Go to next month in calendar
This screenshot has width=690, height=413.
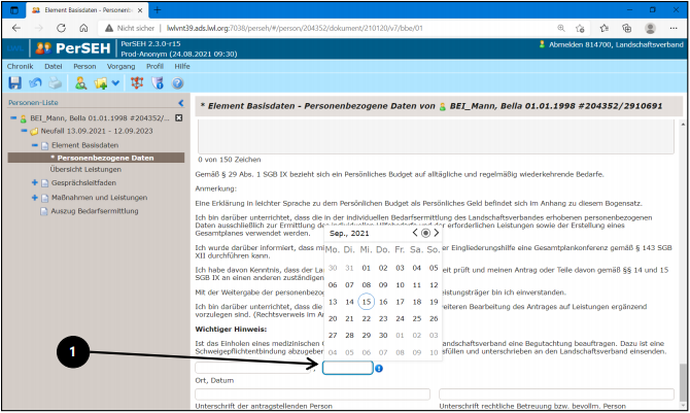pyautogui.click(x=436, y=233)
